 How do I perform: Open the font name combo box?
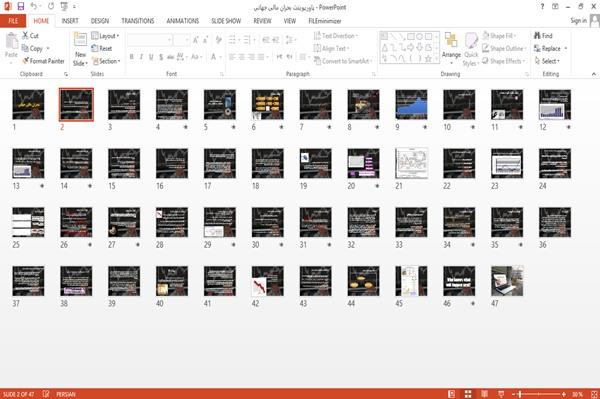point(149,40)
